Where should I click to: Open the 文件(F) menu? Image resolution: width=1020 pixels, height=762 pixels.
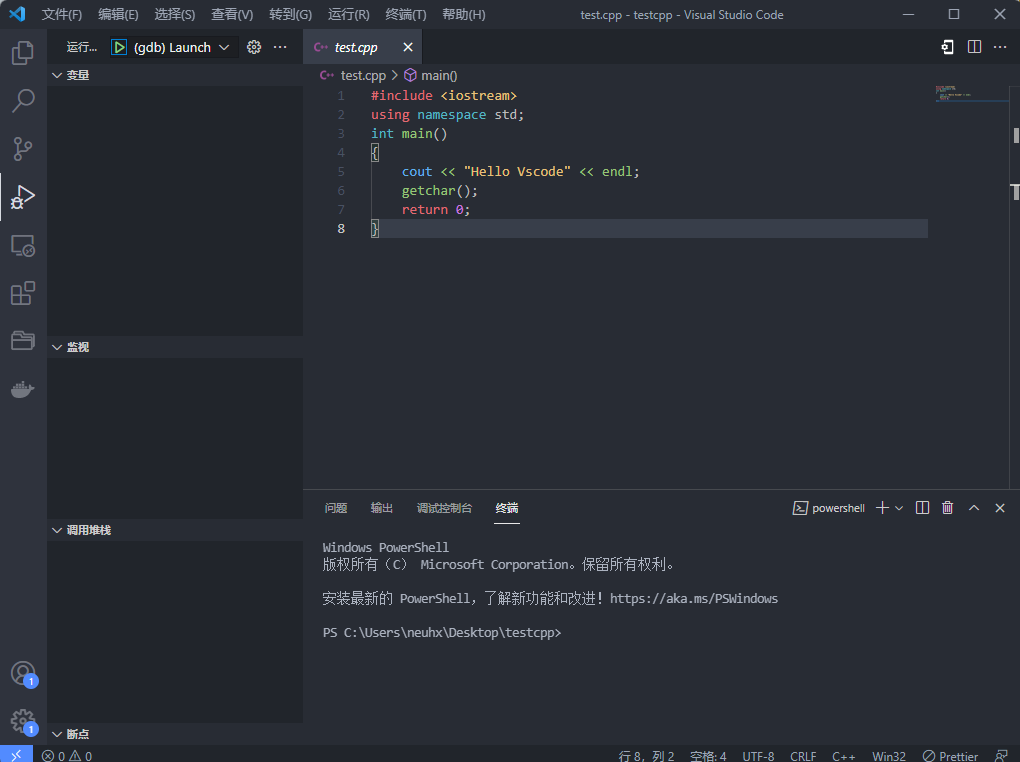(x=62, y=14)
